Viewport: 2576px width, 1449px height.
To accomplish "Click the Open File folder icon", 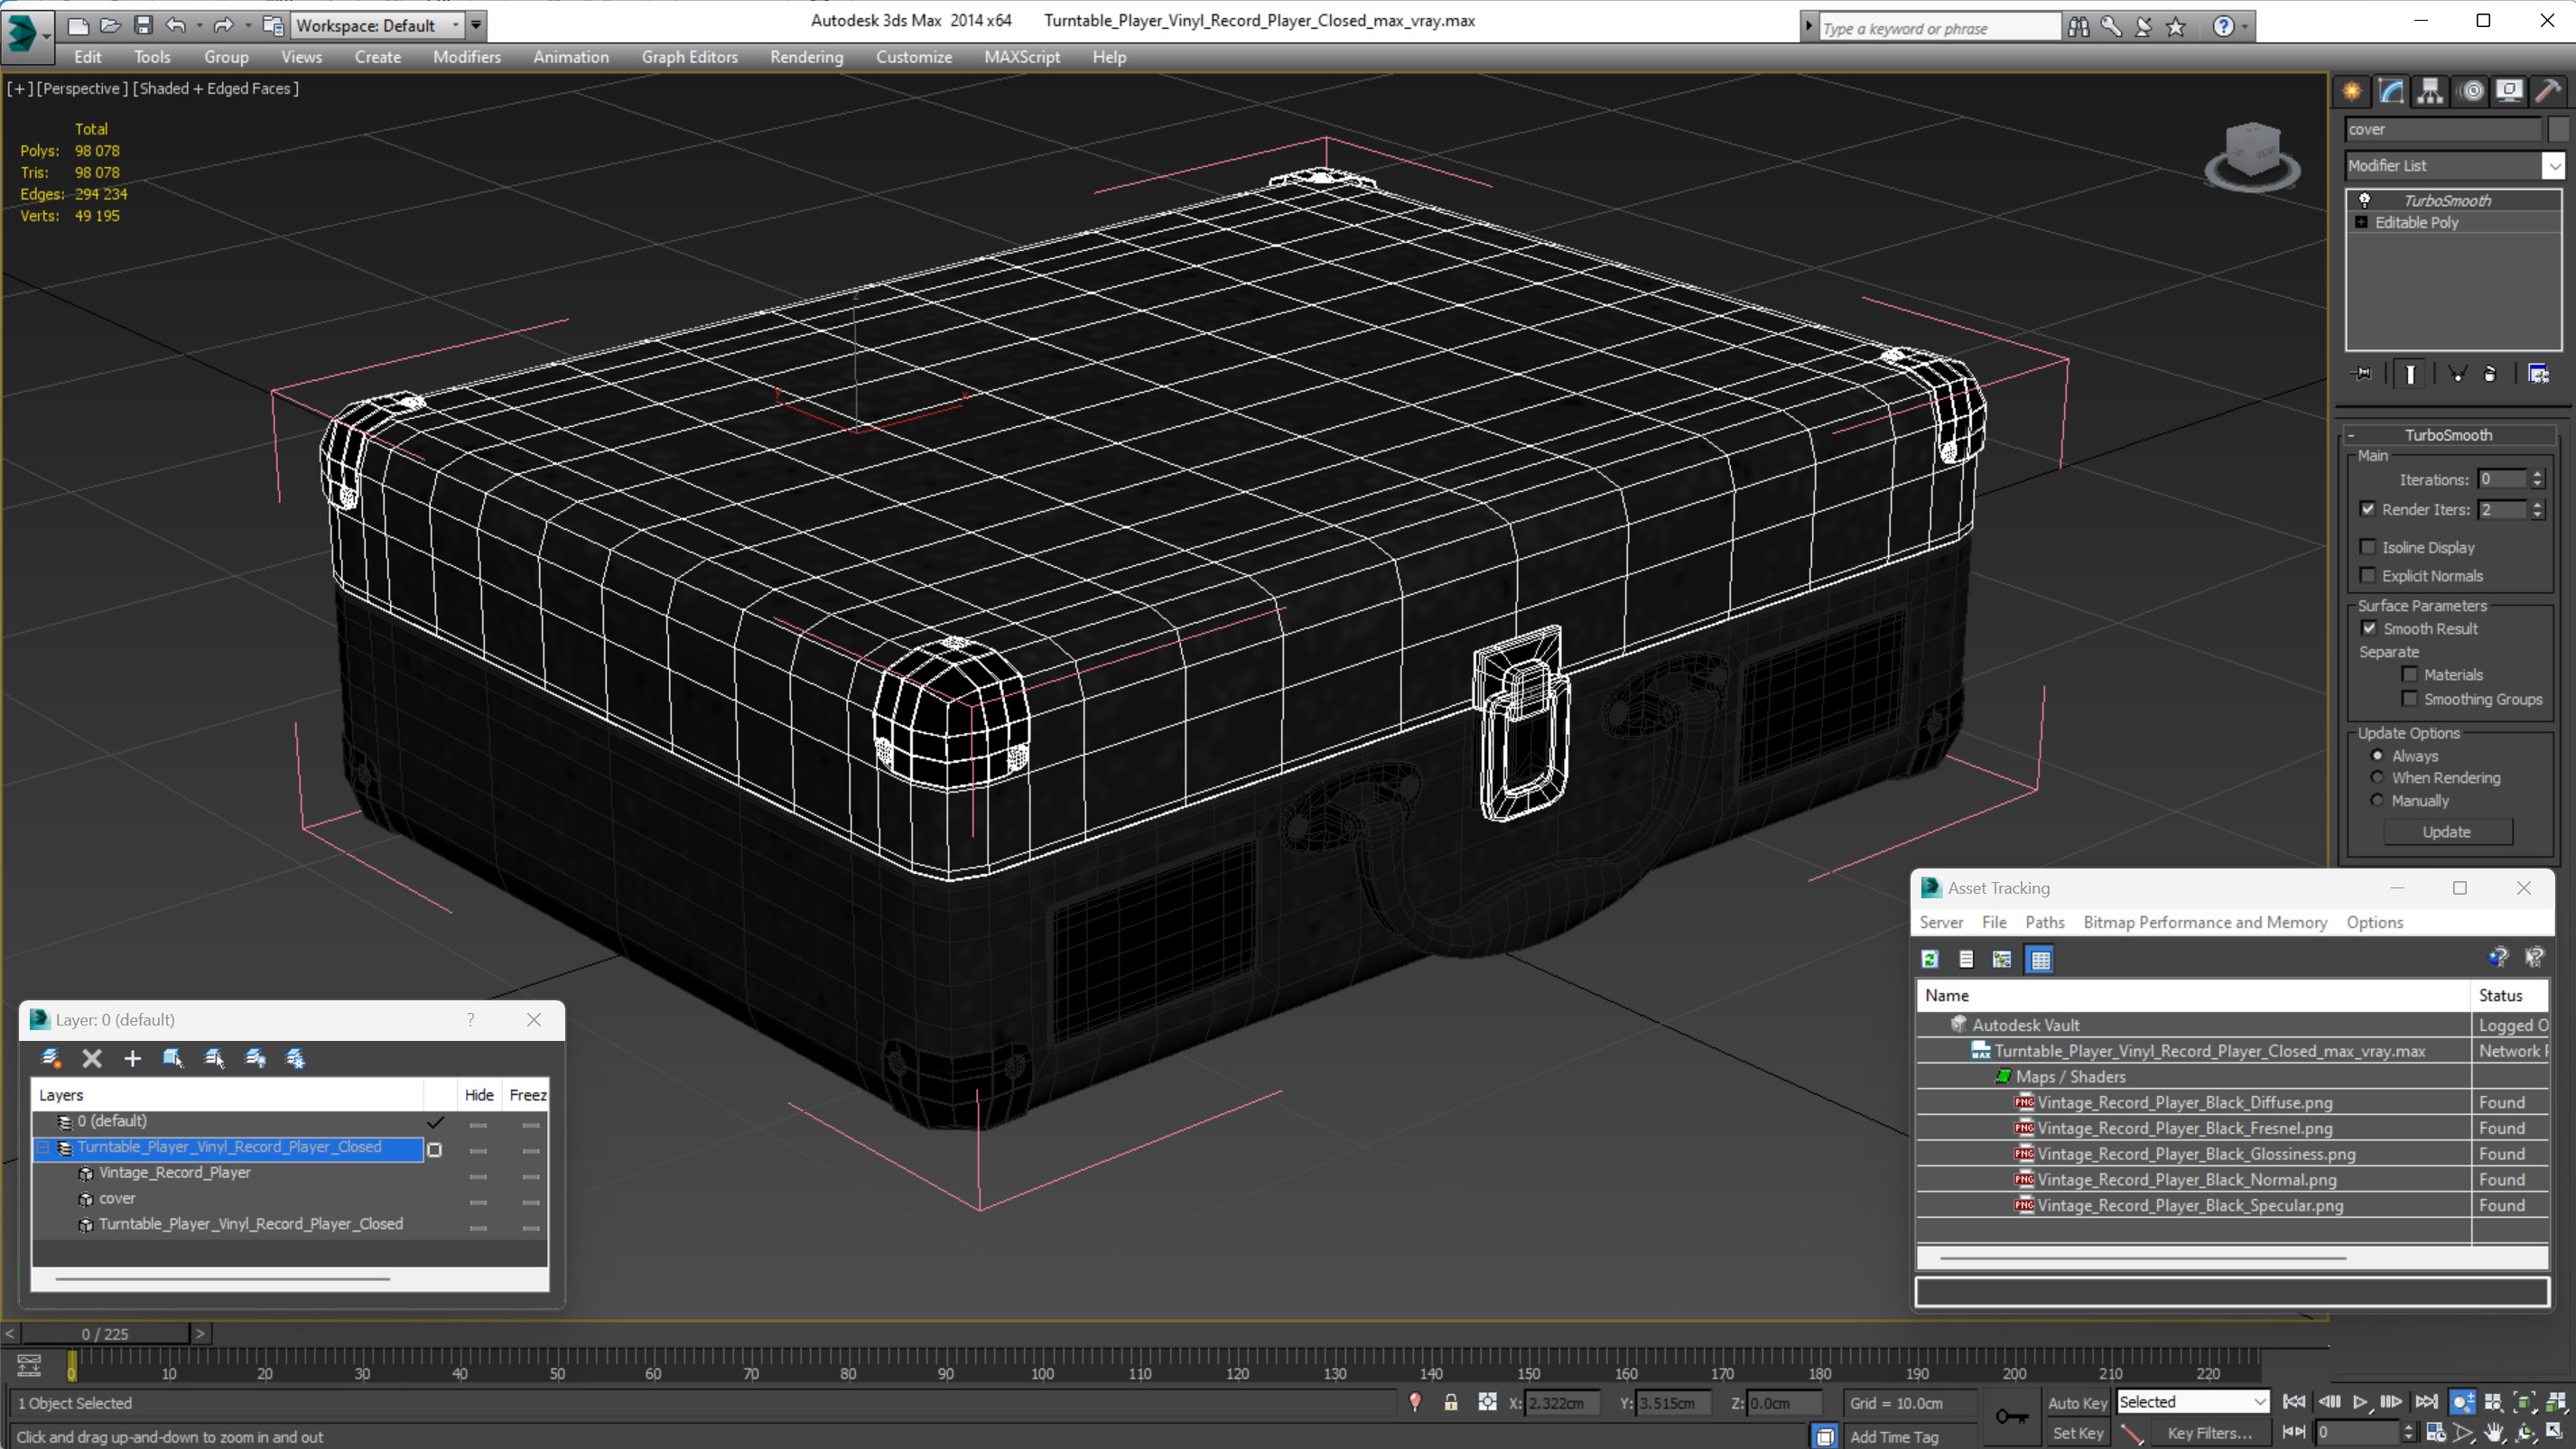I will [110, 25].
